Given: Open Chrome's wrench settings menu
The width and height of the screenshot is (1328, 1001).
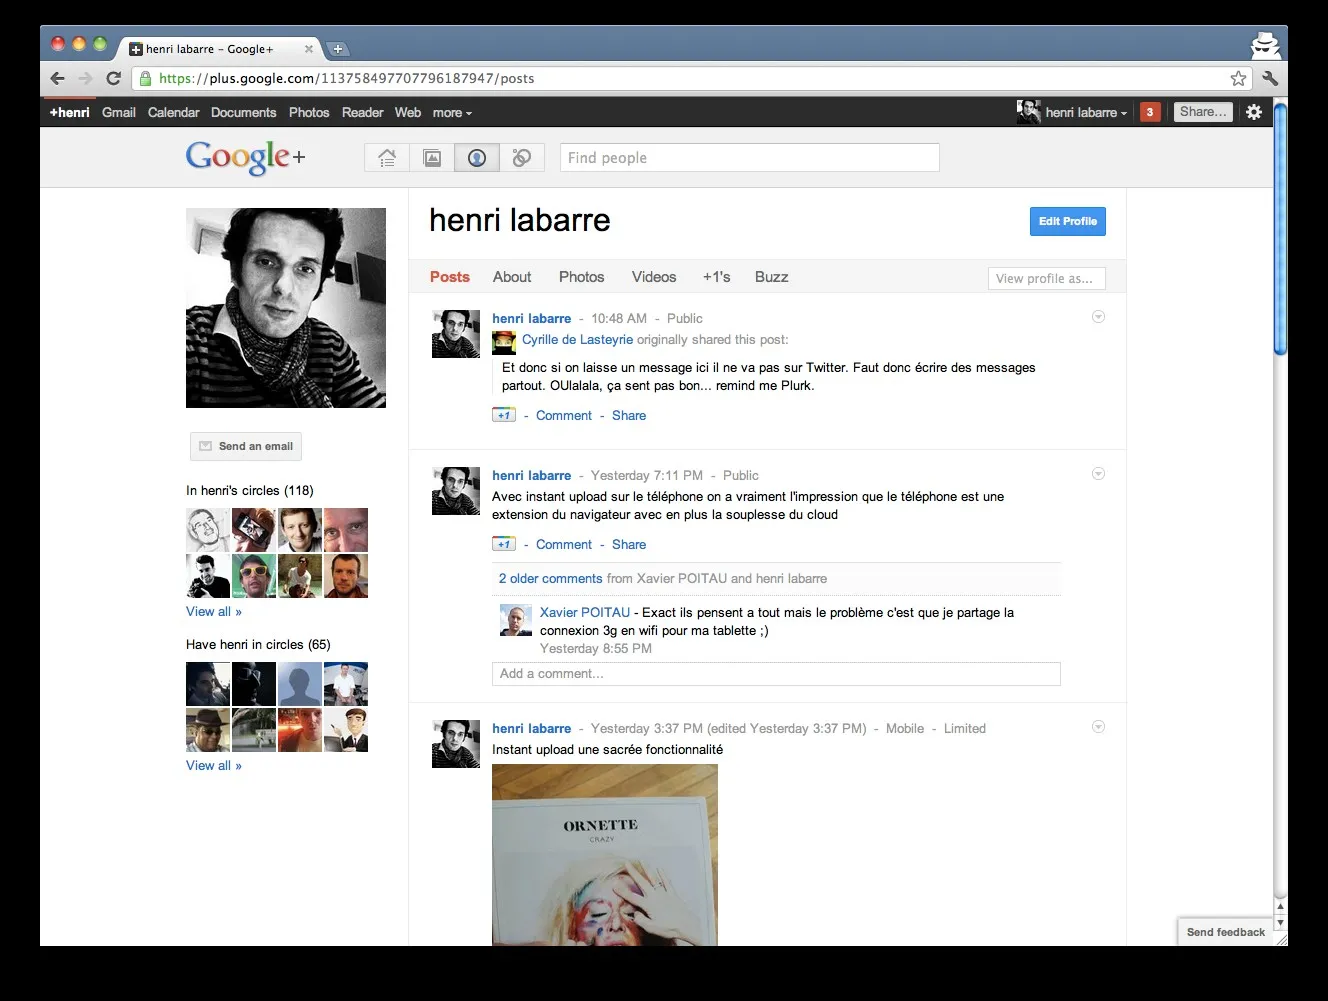Looking at the screenshot, I should pyautogui.click(x=1270, y=78).
